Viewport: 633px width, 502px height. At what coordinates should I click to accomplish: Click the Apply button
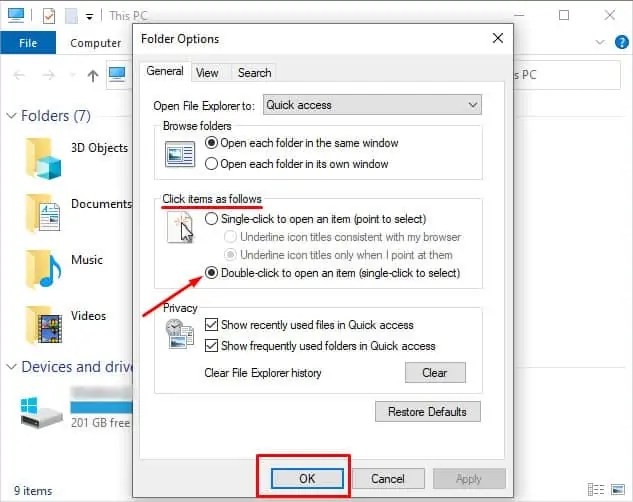tap(469, 479)
